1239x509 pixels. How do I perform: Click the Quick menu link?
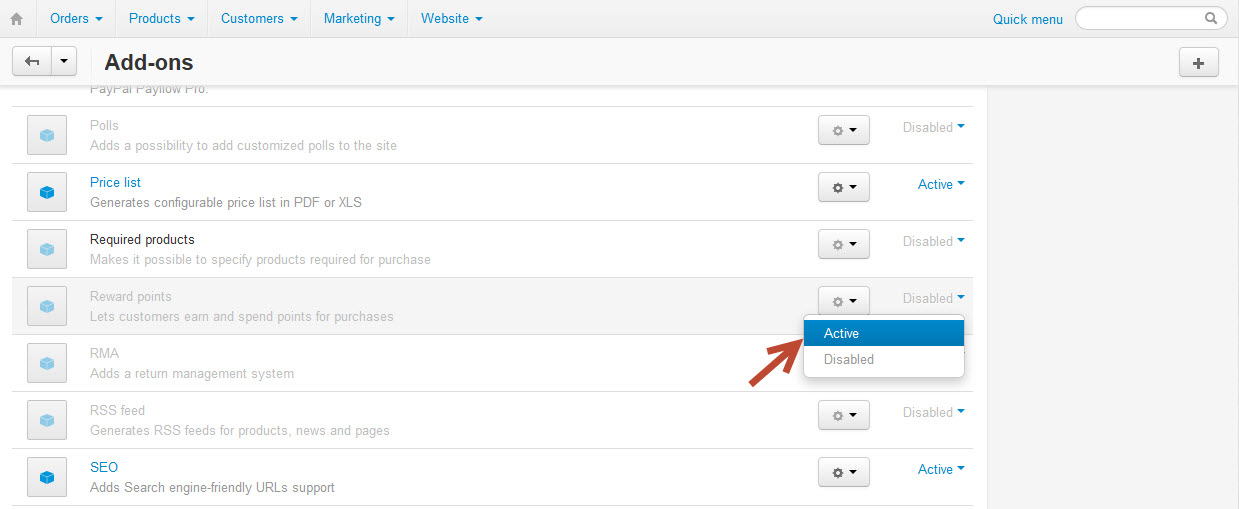(x=1028, y=19)
